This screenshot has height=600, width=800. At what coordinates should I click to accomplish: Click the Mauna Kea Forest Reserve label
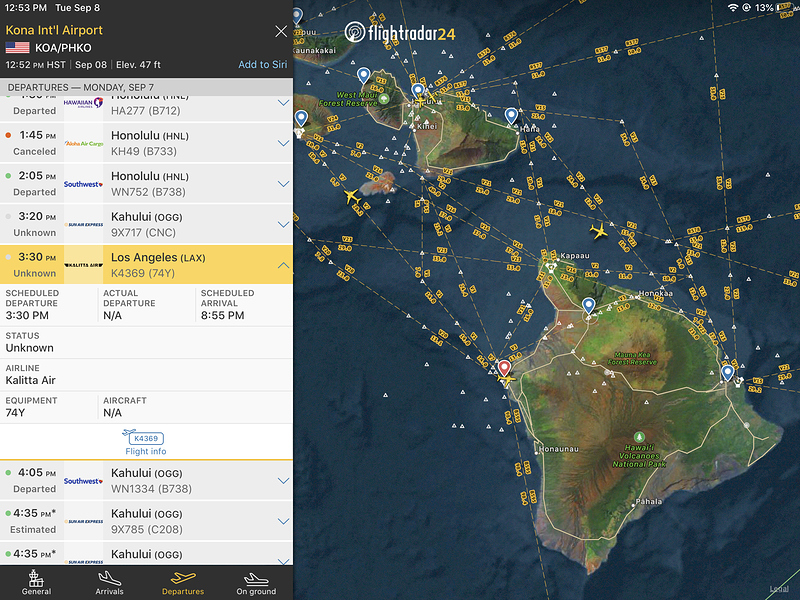[x=632, y=358]
